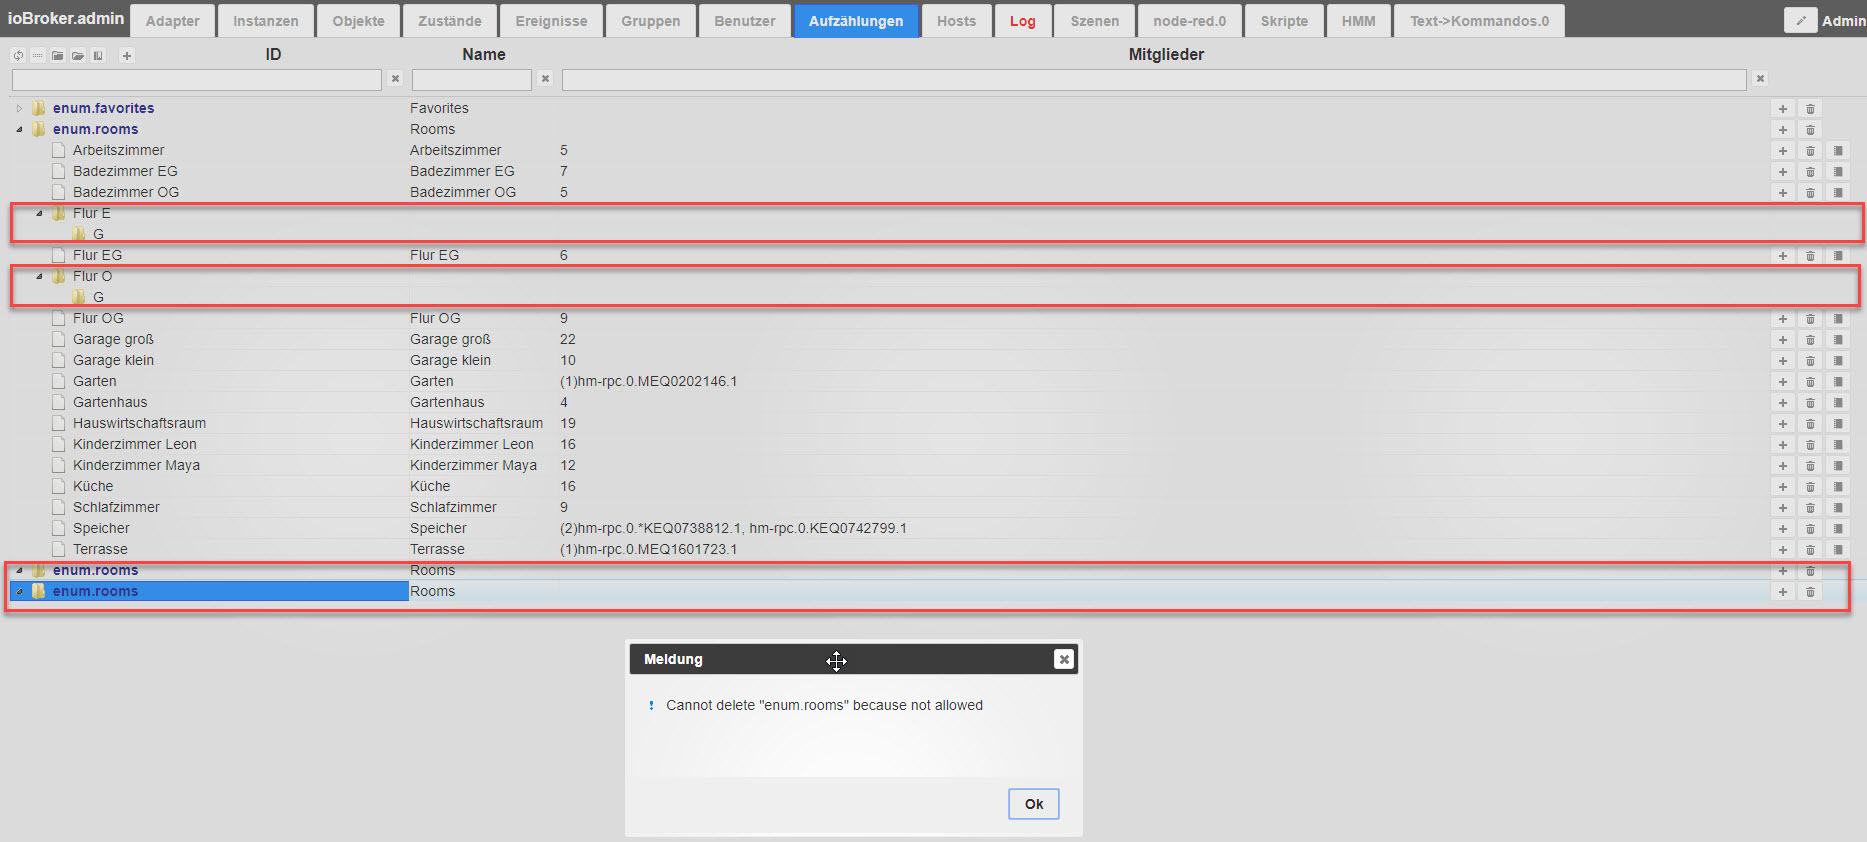1867x842 pixels.
Task: Open members list for Garage groß
Action: [1838, 340]
